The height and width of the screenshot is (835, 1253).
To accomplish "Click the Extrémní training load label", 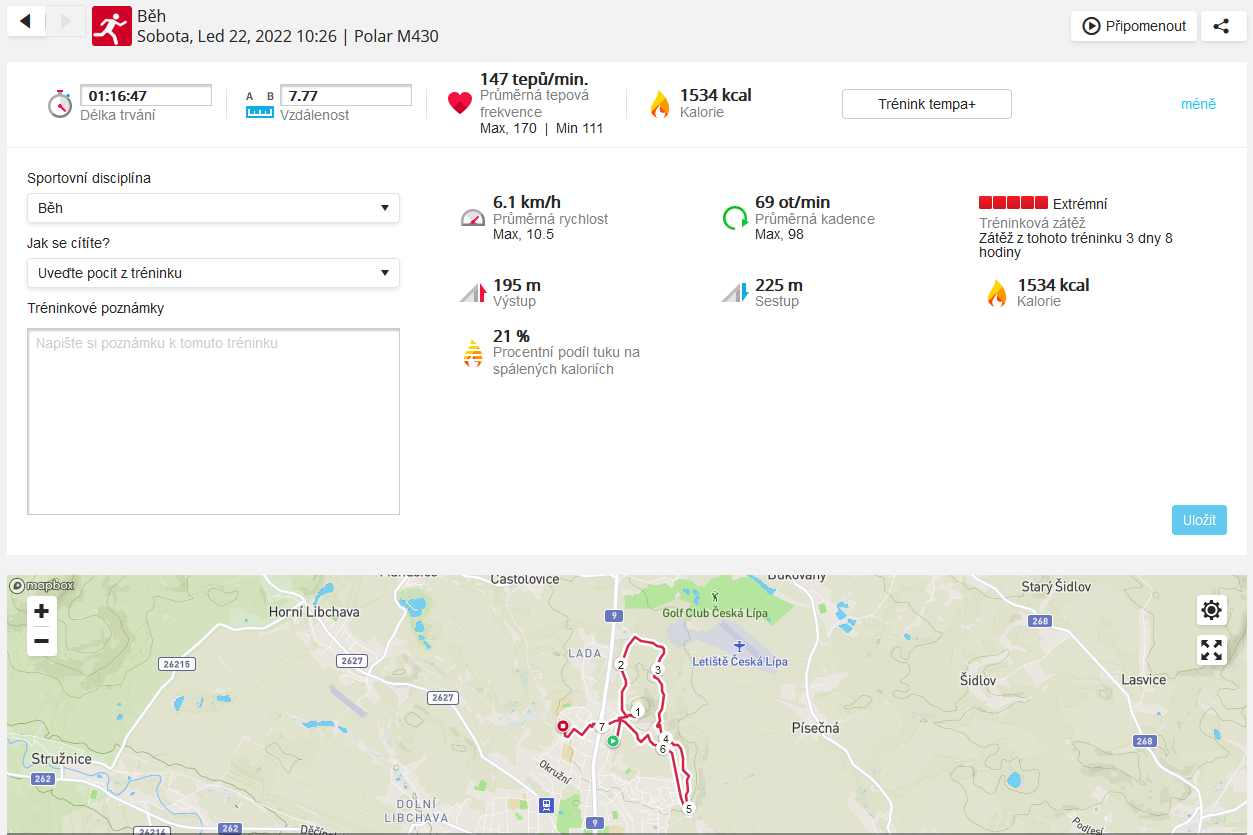I will click(1080, 203).
